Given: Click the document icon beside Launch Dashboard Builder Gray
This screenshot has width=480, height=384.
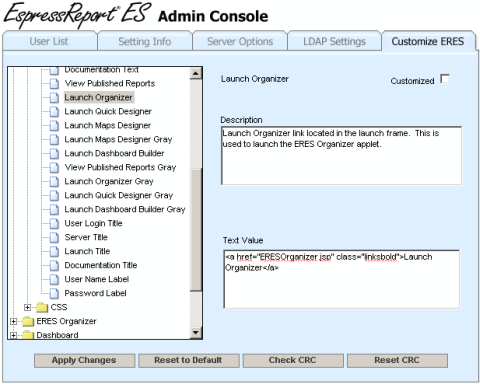Looking at the screenshot, I should (x=54, y=209).
